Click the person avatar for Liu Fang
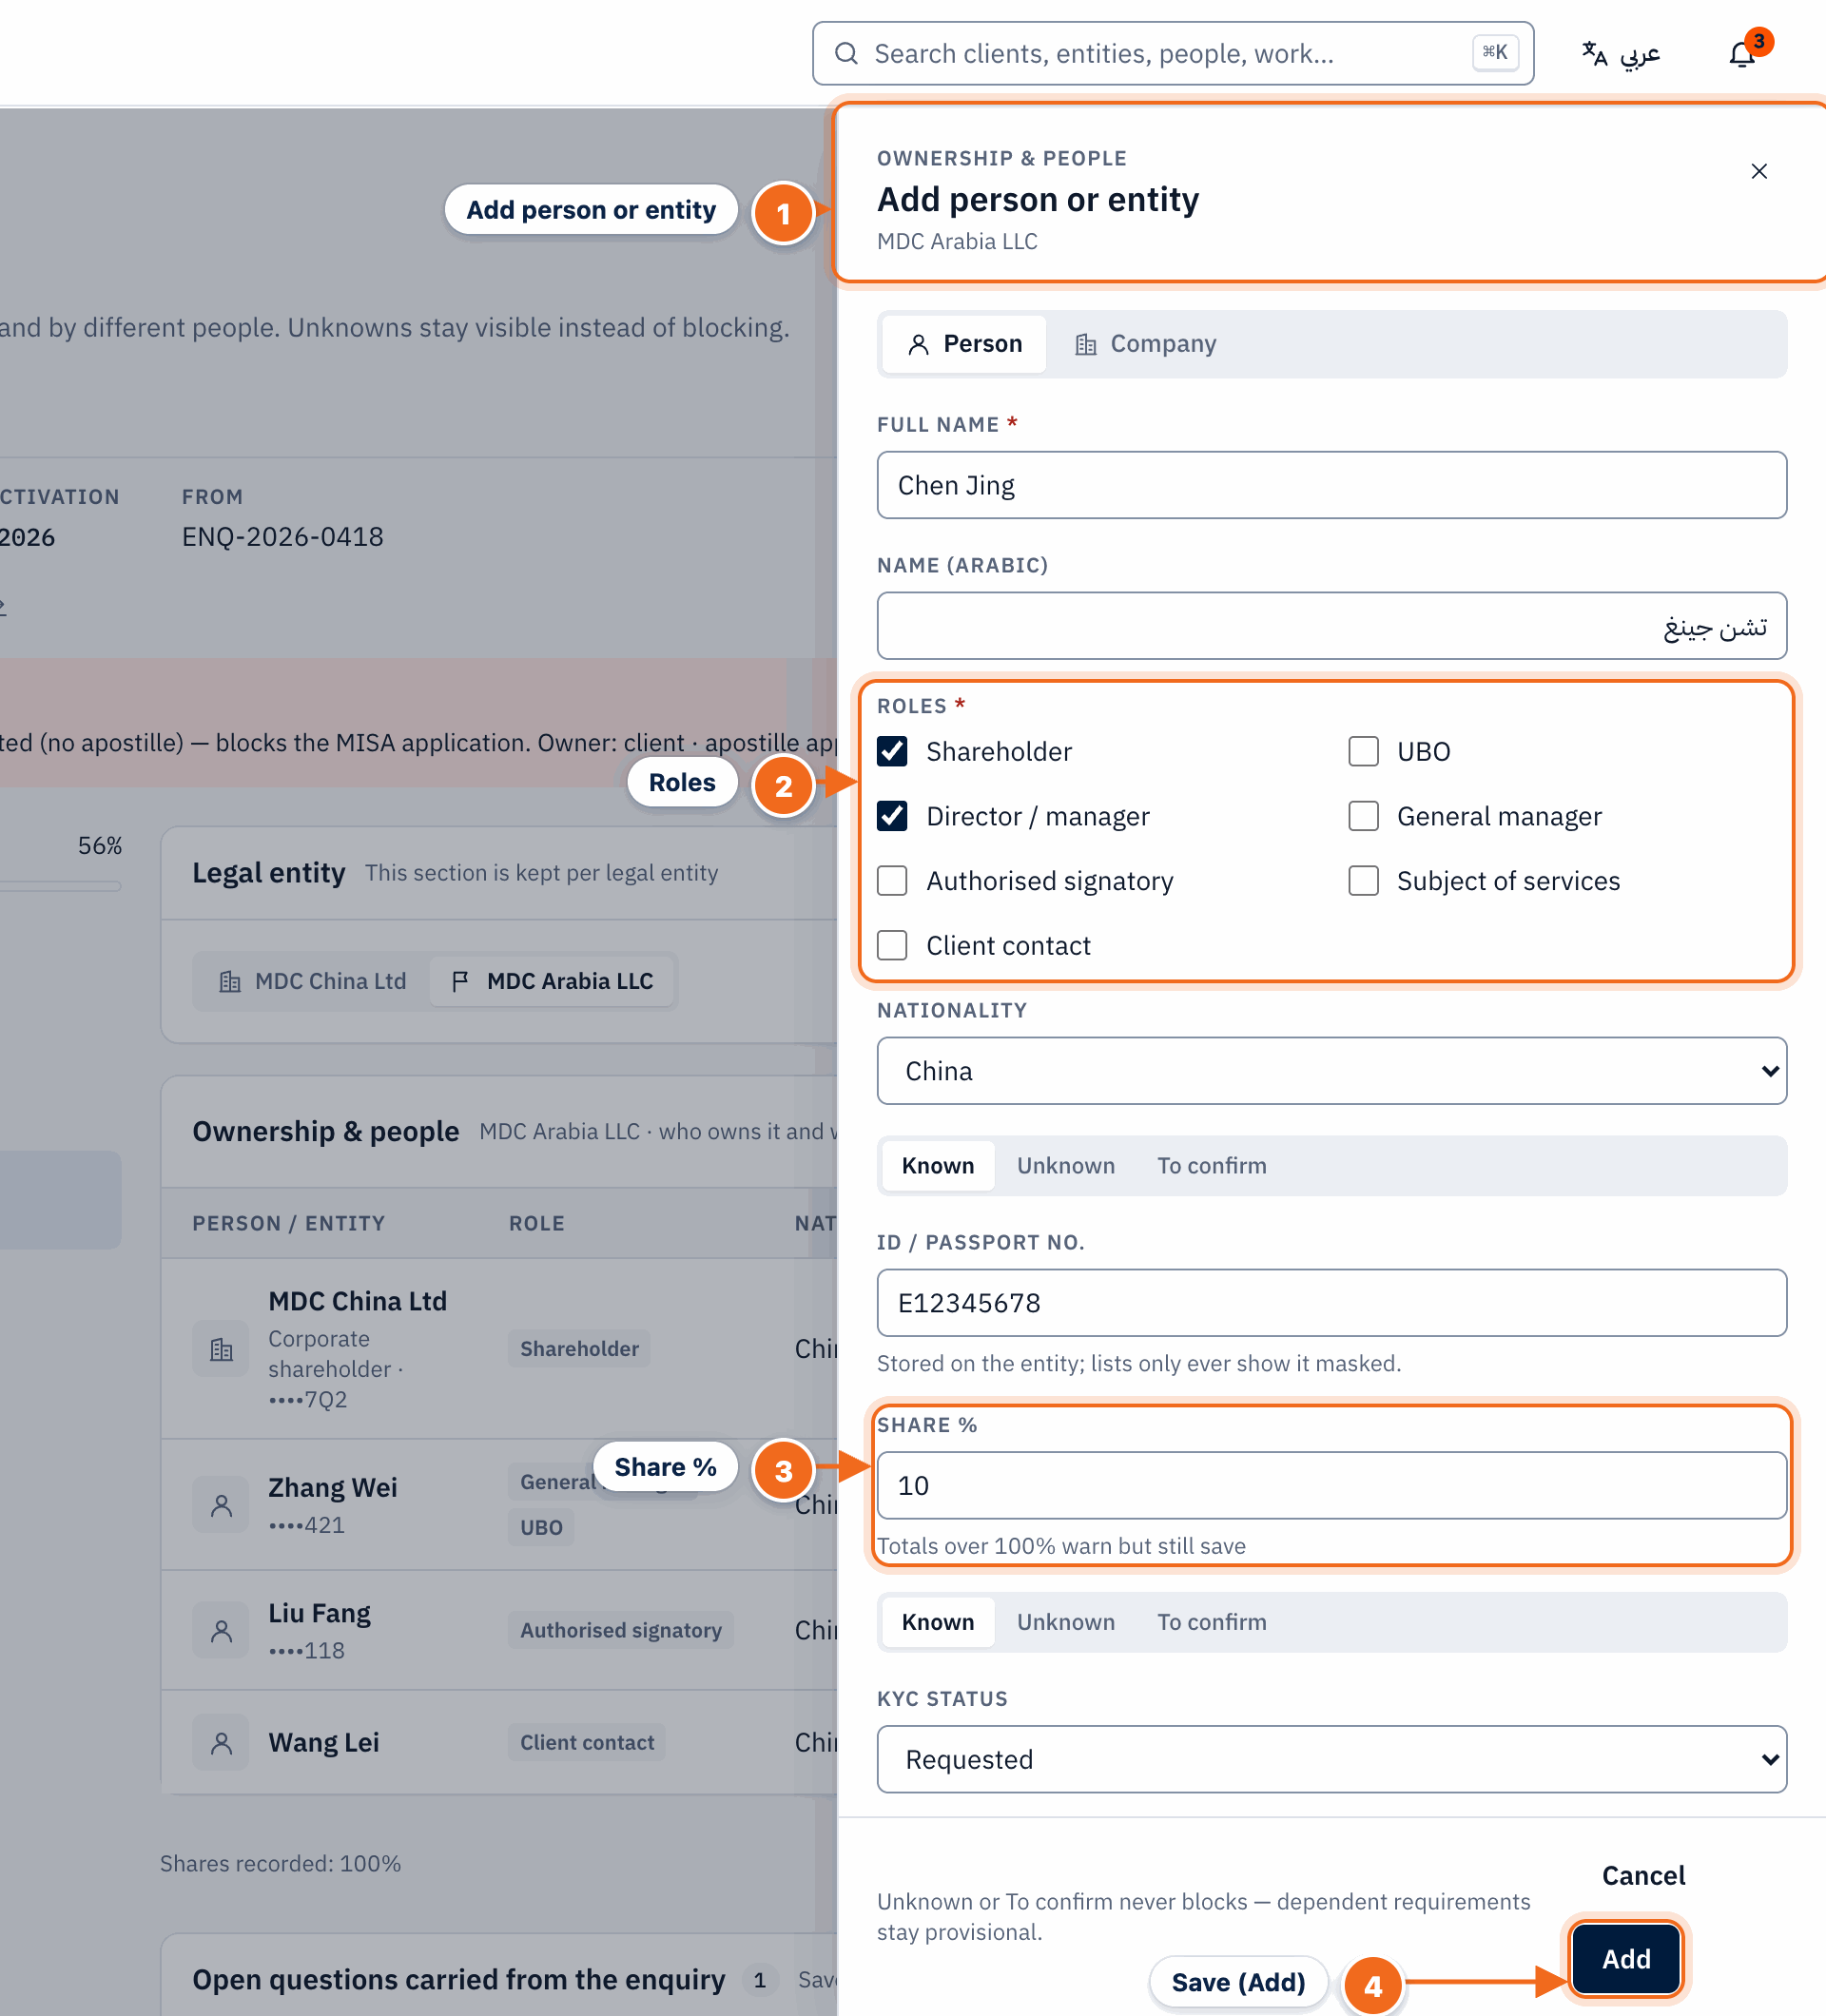This screenshot has height=2016, width=1826. 221,1631
